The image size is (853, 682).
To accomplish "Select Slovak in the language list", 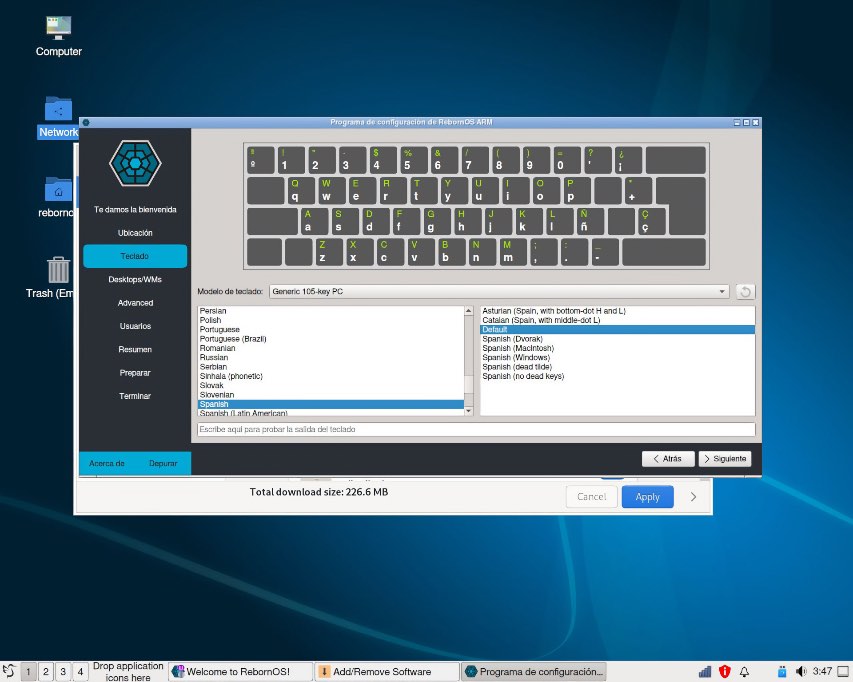I will (331, 386).
